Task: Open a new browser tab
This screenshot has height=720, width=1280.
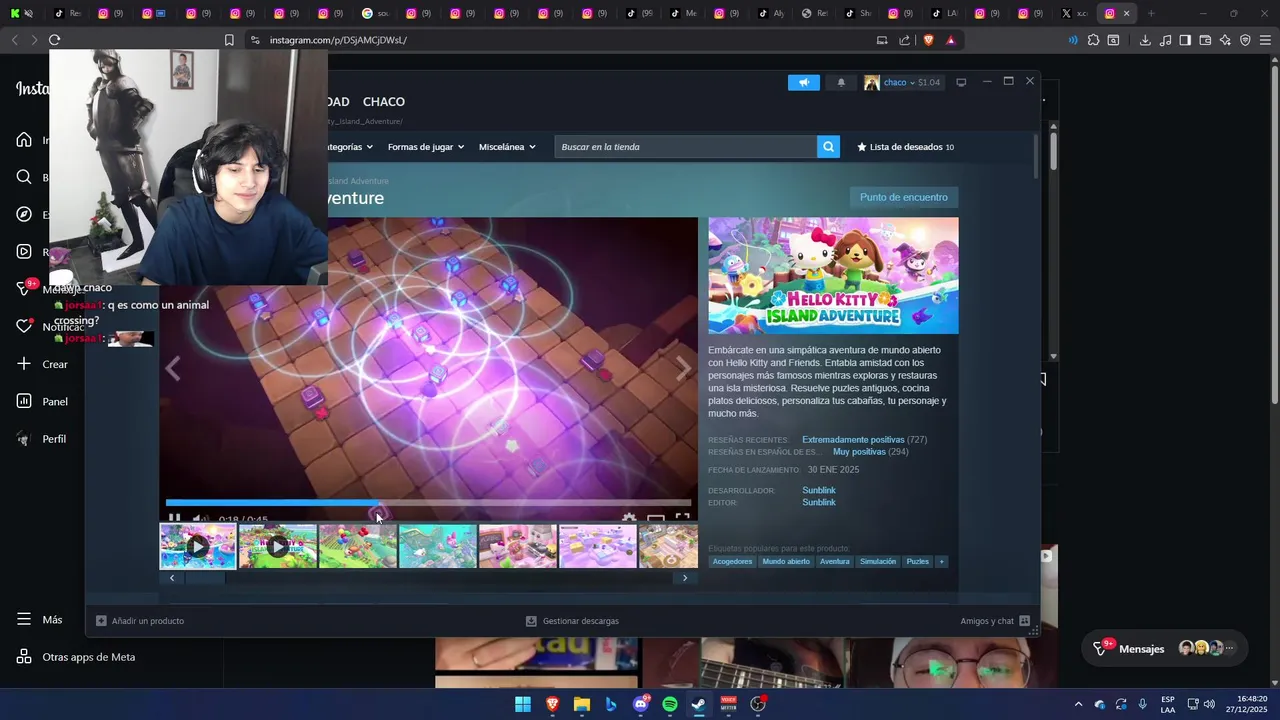Action: (1151, 13)
